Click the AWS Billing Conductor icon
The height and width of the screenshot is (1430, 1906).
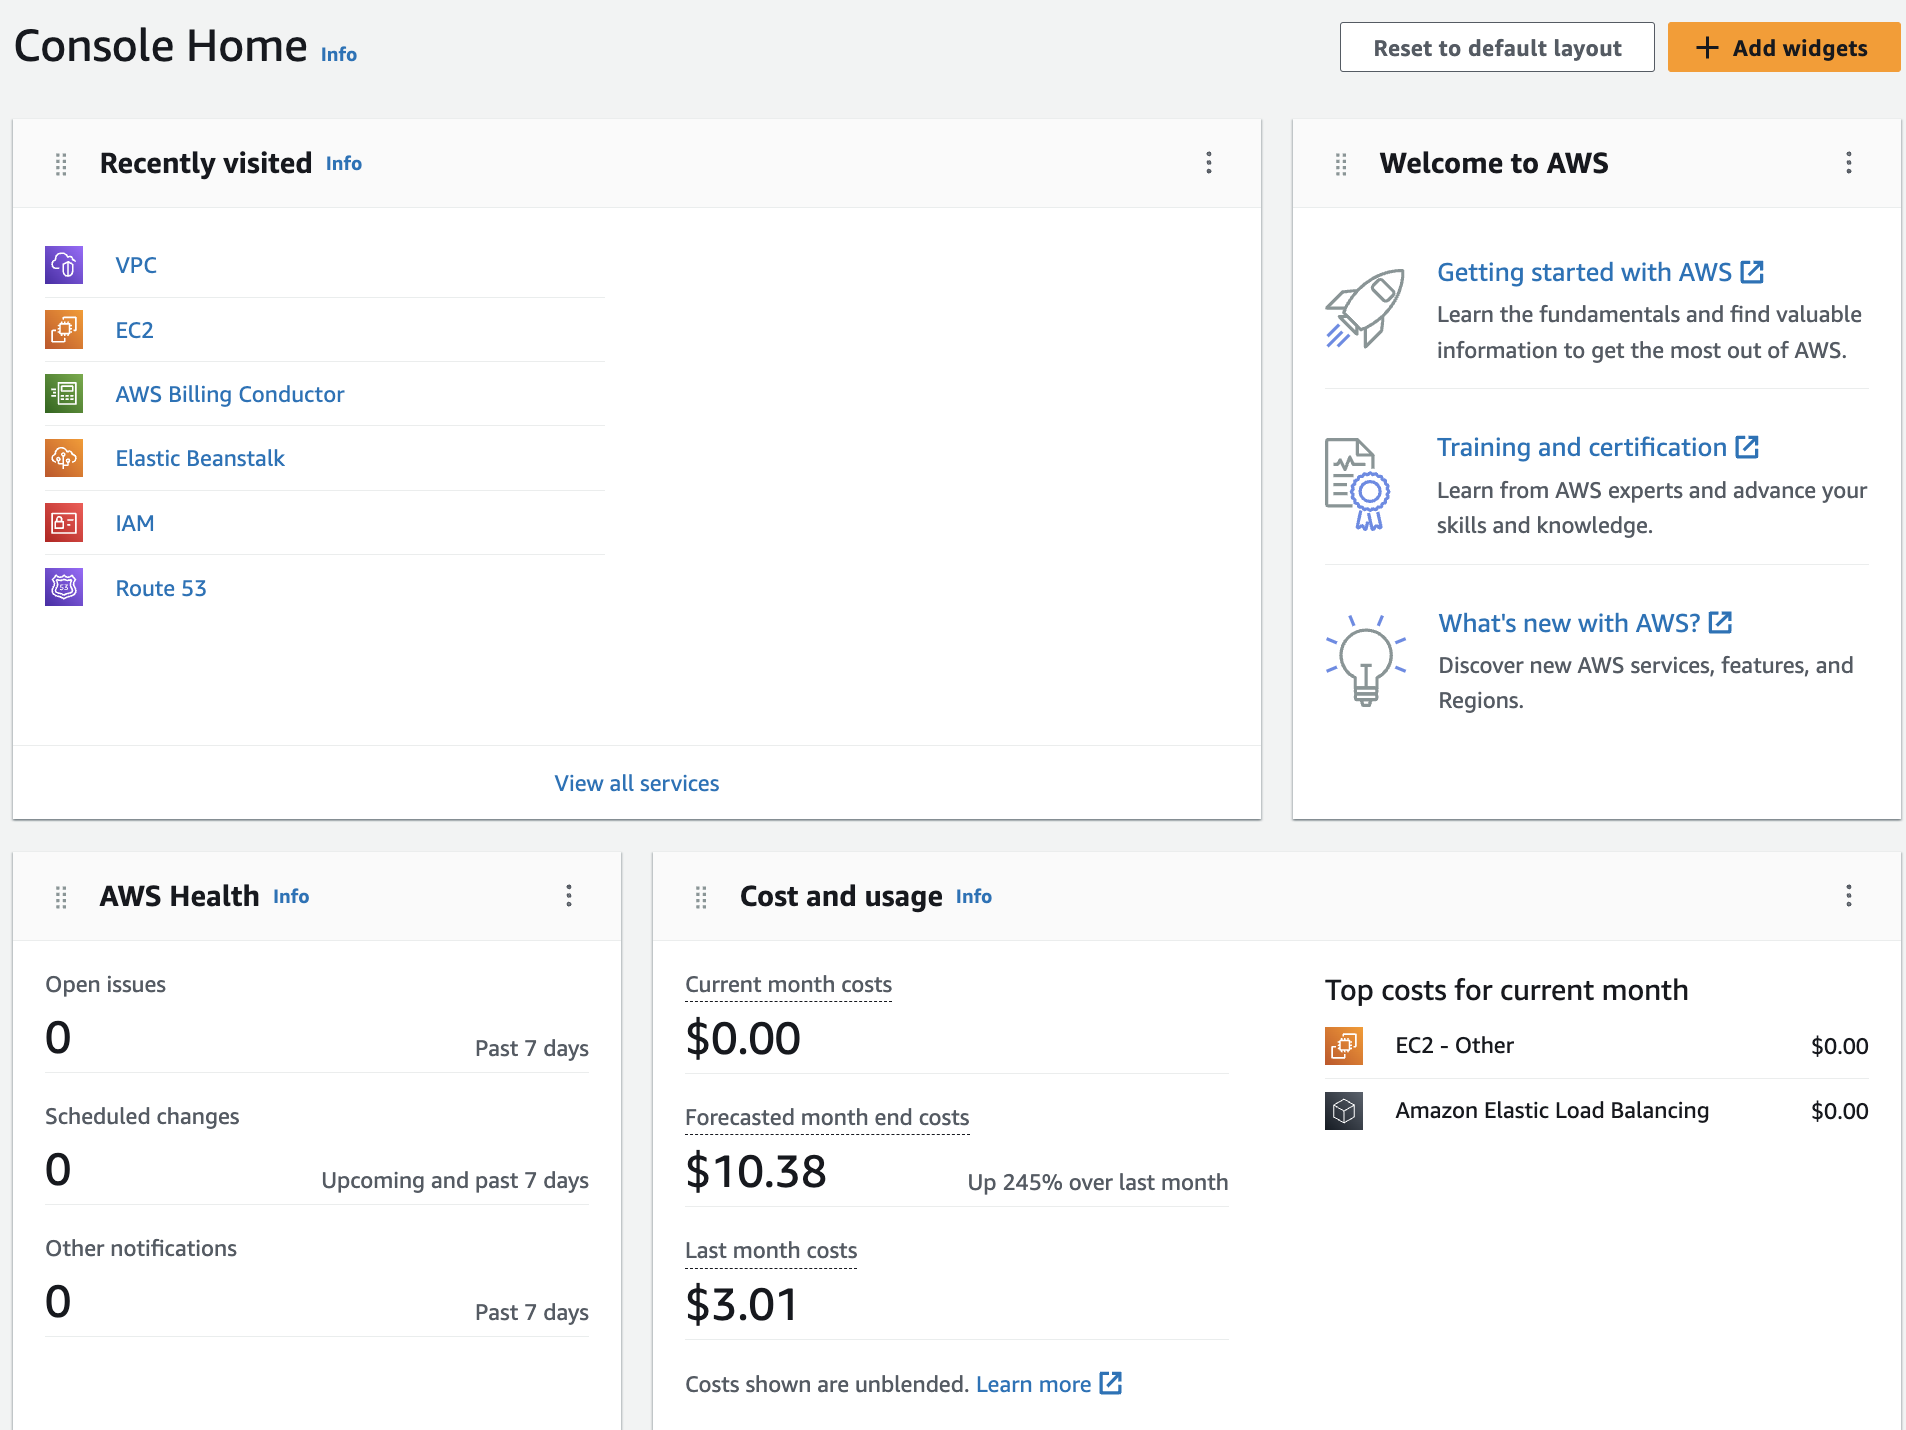(x=64, y=394)
